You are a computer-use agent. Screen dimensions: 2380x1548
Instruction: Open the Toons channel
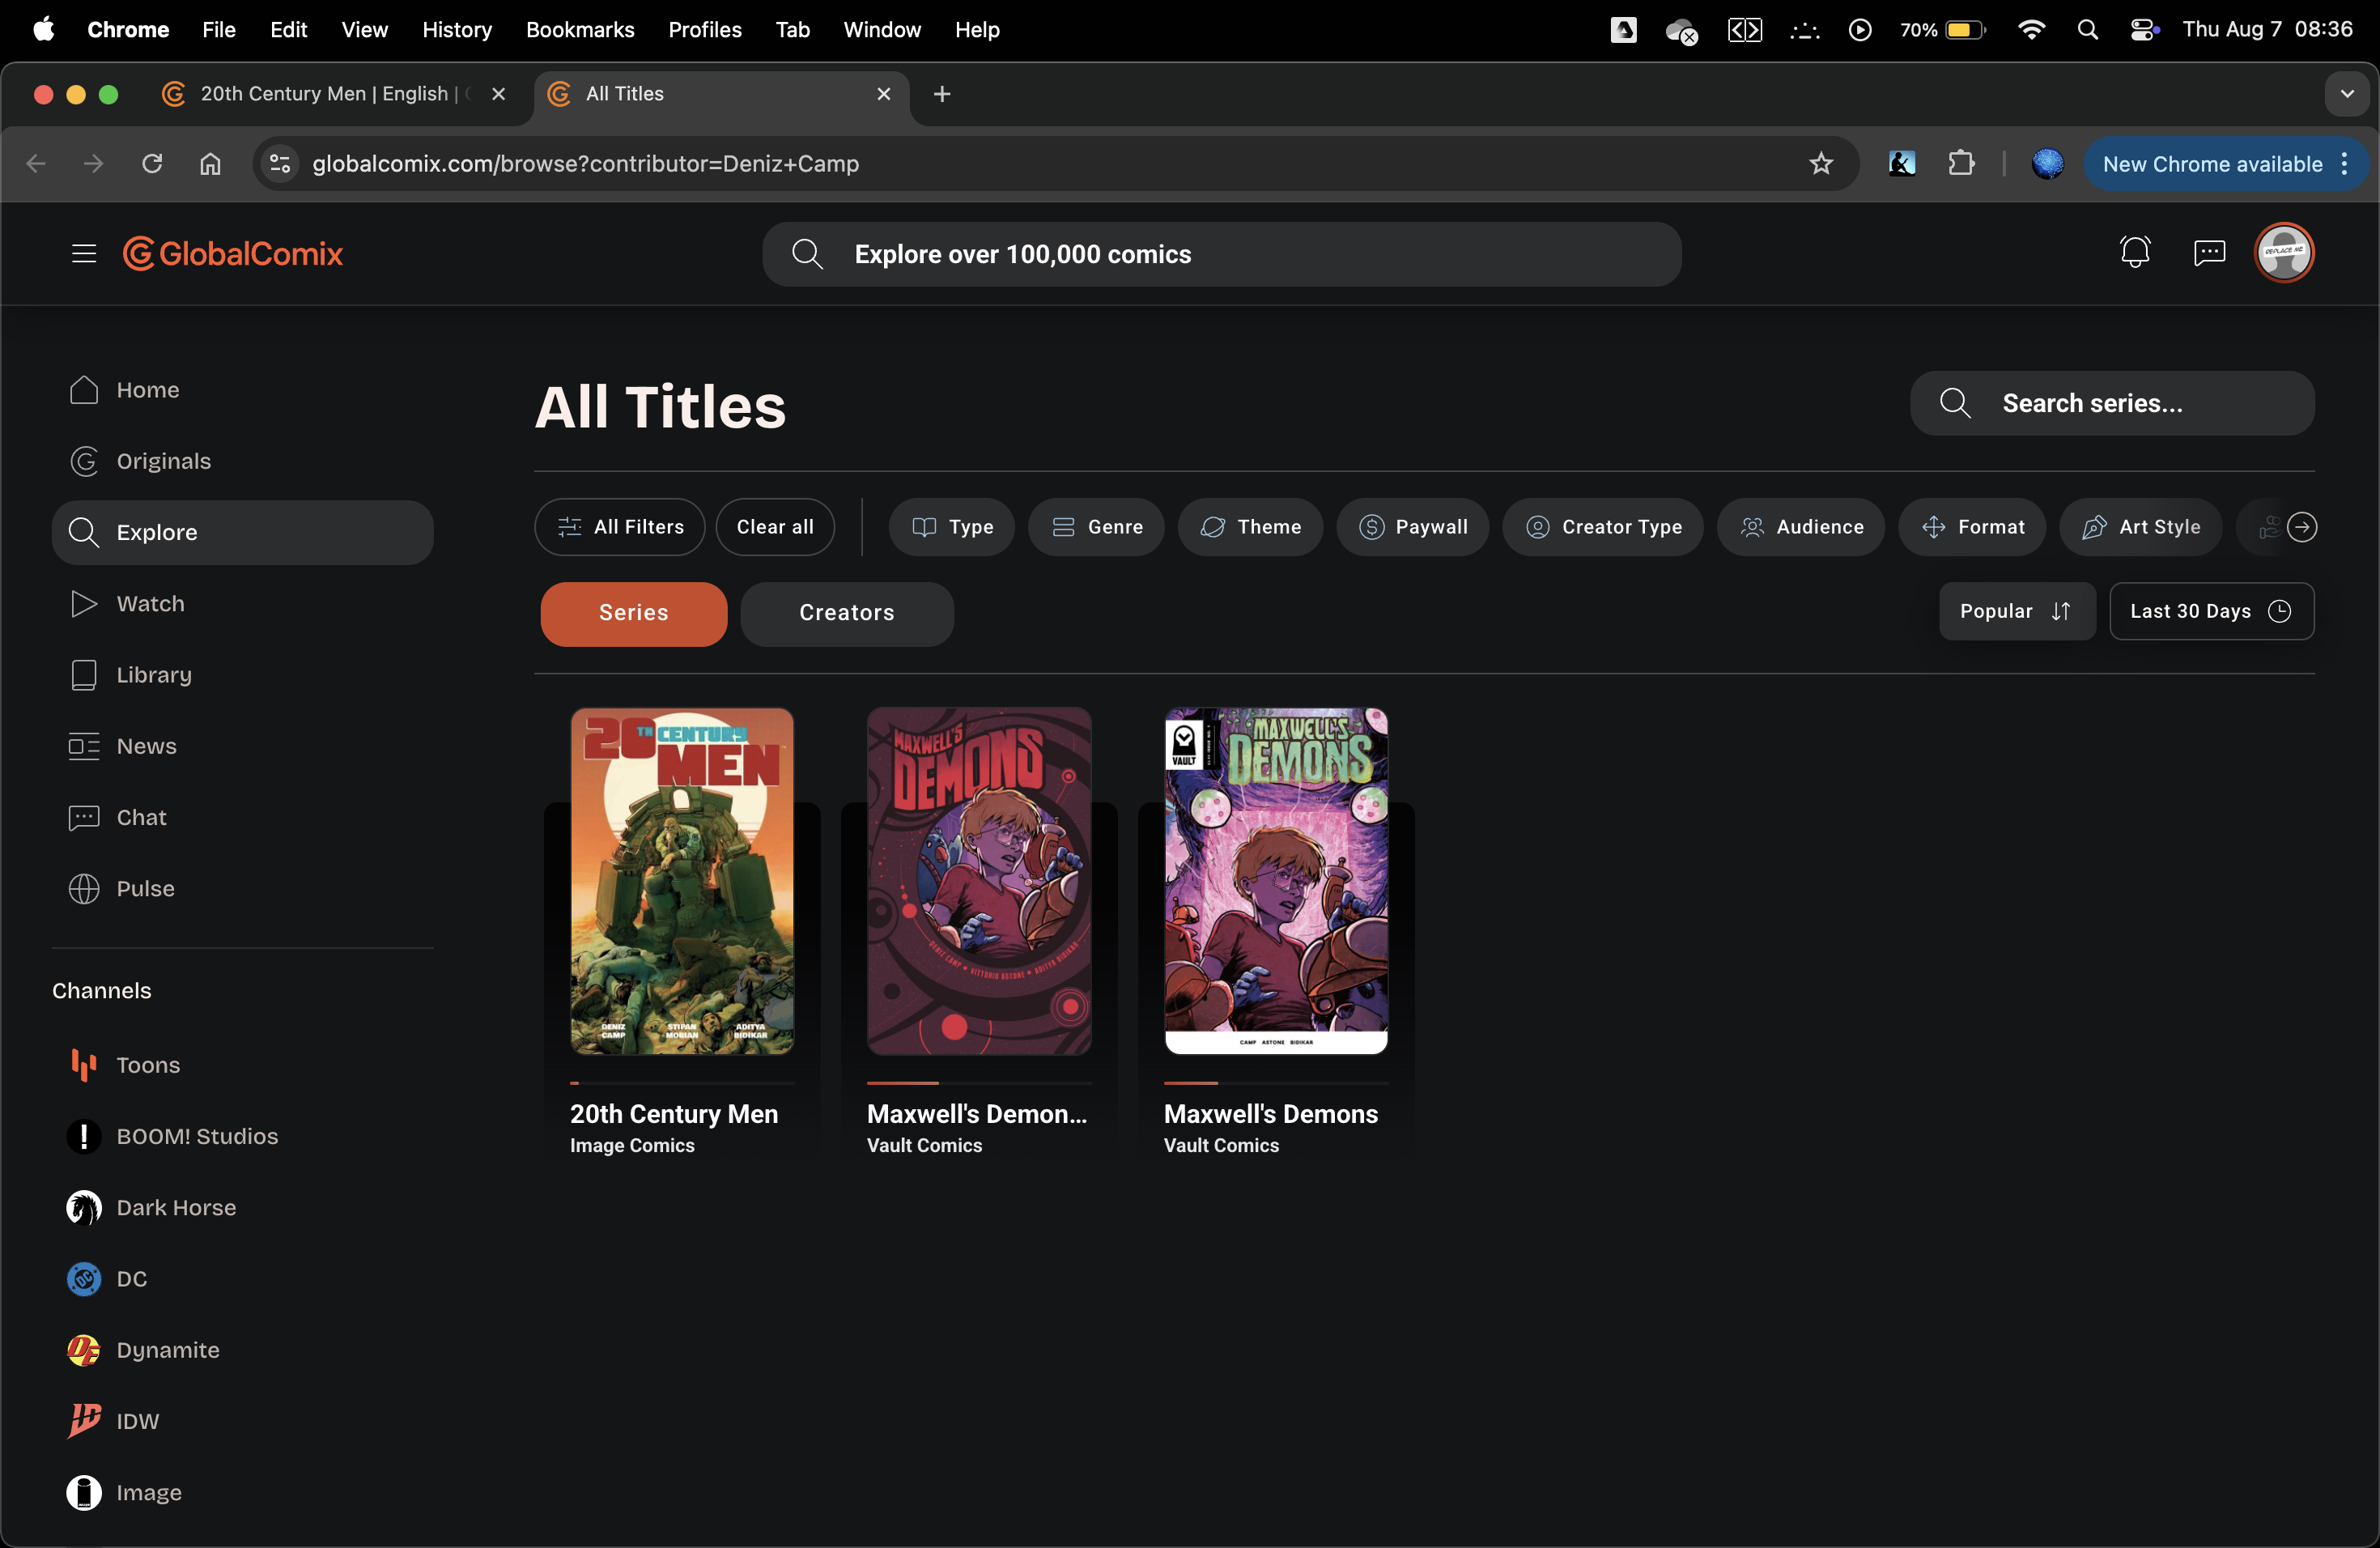242,1065
